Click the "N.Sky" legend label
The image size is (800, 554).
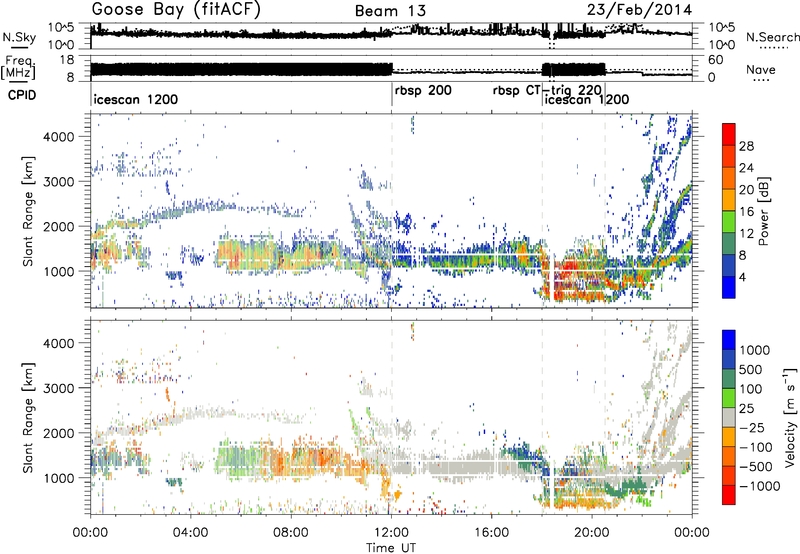19,37
